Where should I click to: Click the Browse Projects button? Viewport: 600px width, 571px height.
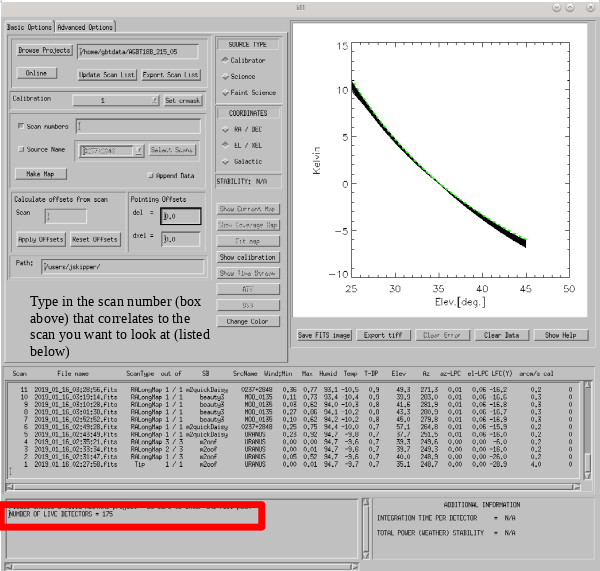click(x=44, y=51)
